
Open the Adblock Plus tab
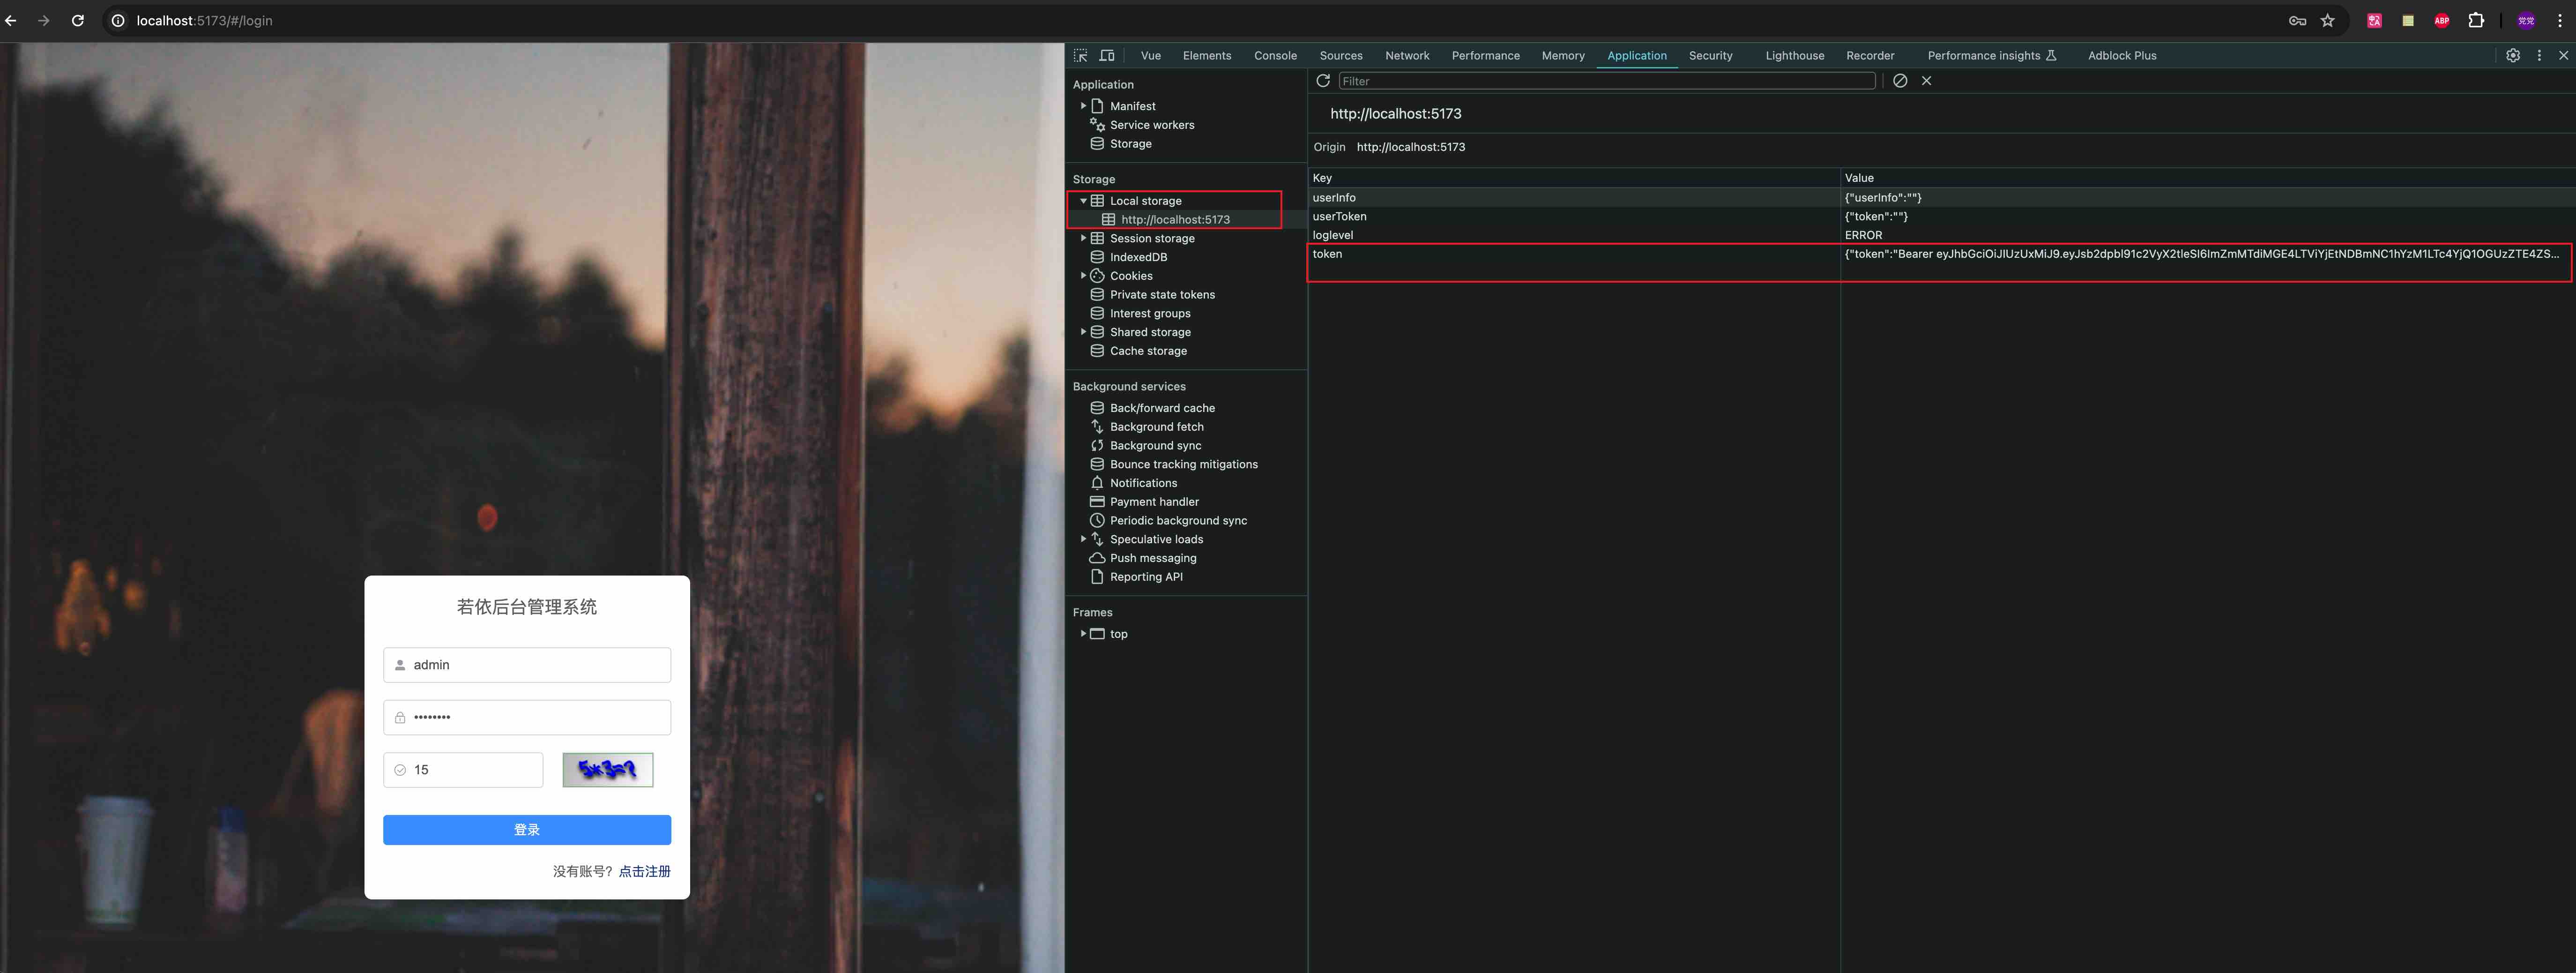pyautogui.click(x=2122, y=56)
